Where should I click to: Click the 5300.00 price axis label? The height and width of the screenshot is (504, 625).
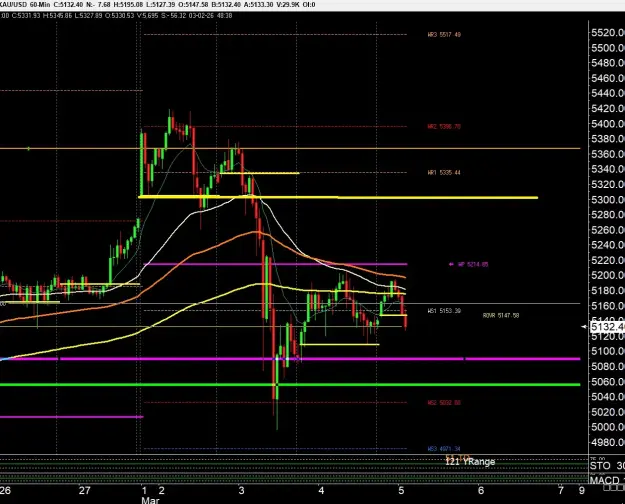click(608, 199)
